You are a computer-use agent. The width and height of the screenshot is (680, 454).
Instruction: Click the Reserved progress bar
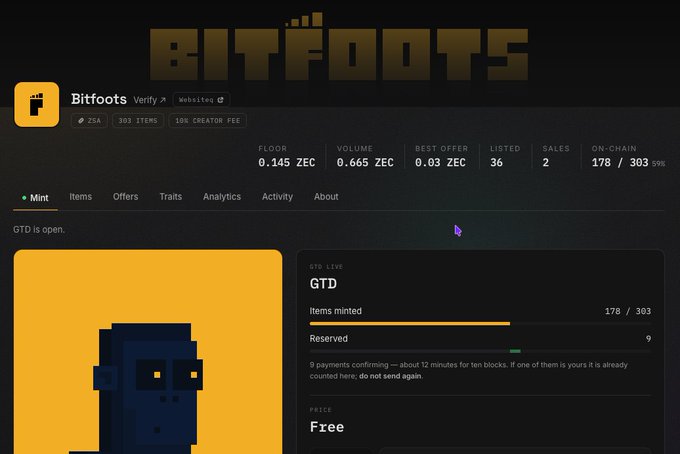[480, 351]
